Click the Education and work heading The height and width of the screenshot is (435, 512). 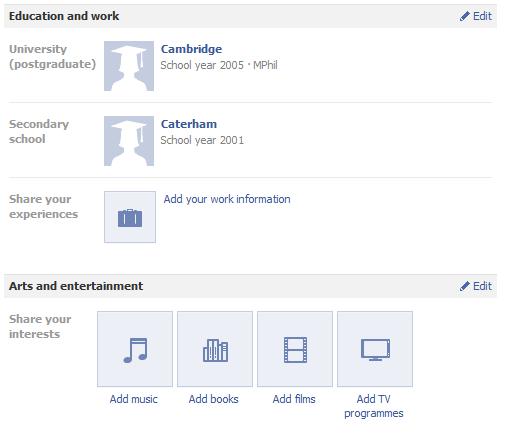click(64, 16)
